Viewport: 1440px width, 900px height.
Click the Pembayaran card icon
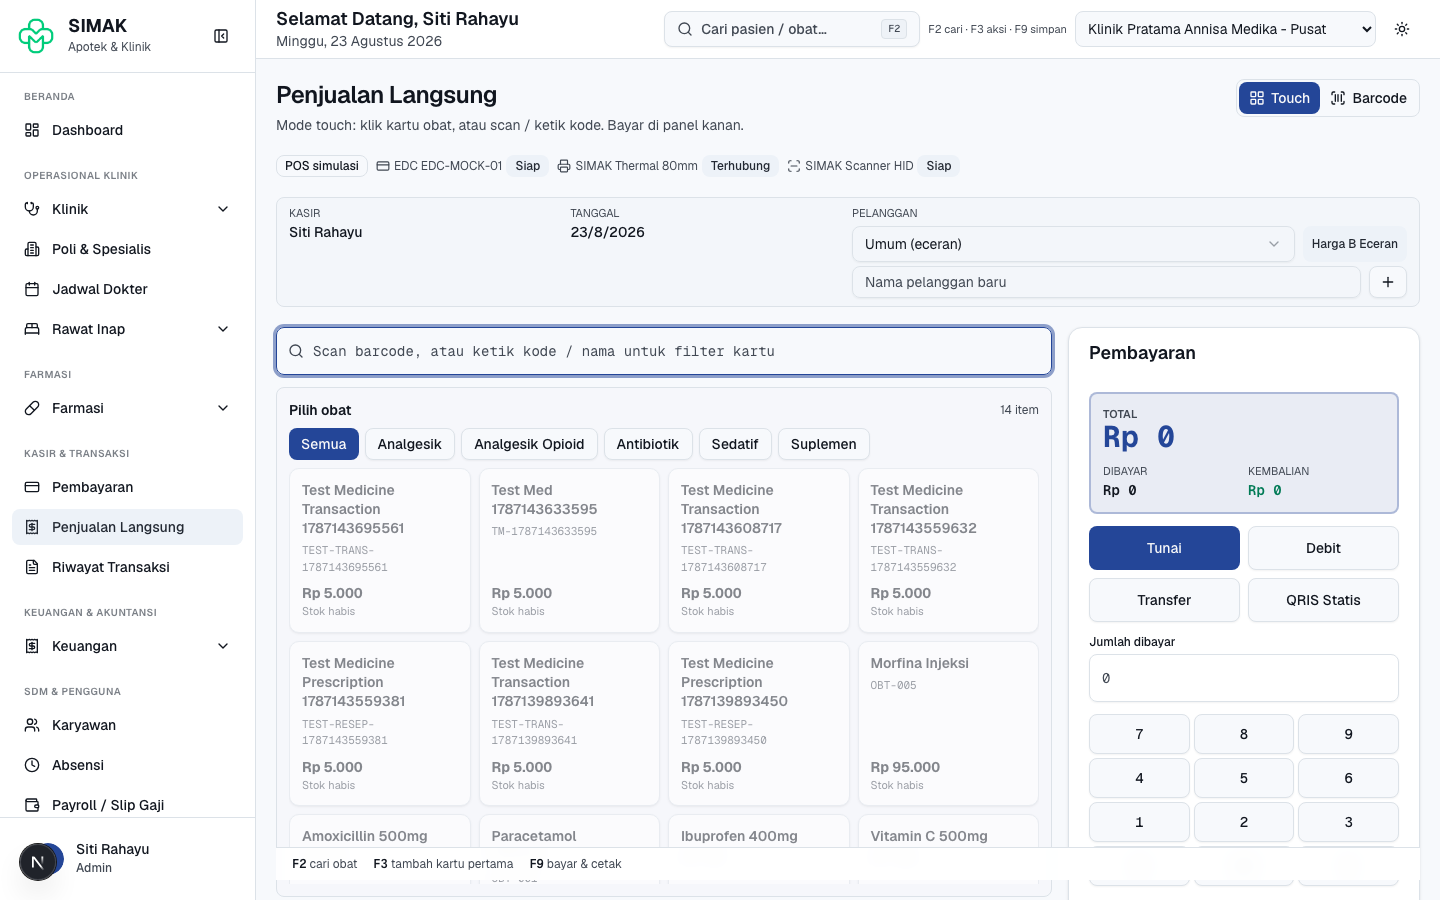32,487
